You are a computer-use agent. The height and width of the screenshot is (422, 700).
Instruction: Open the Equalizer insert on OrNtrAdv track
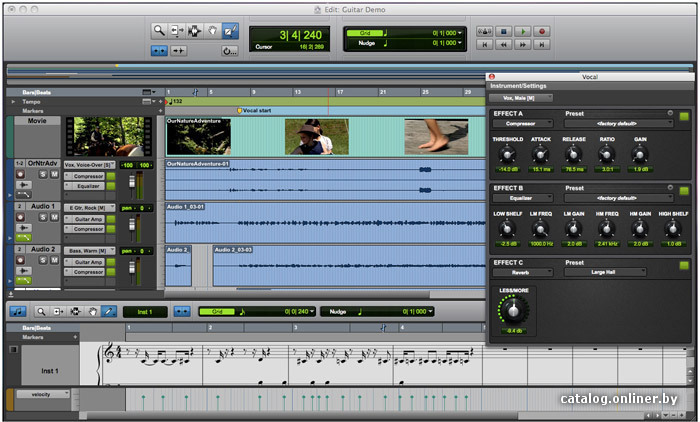(x=85, y=186)
